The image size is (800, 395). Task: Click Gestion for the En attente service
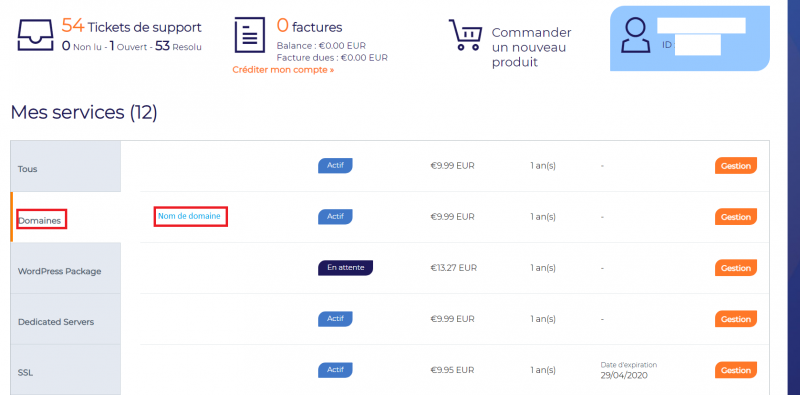736,268
